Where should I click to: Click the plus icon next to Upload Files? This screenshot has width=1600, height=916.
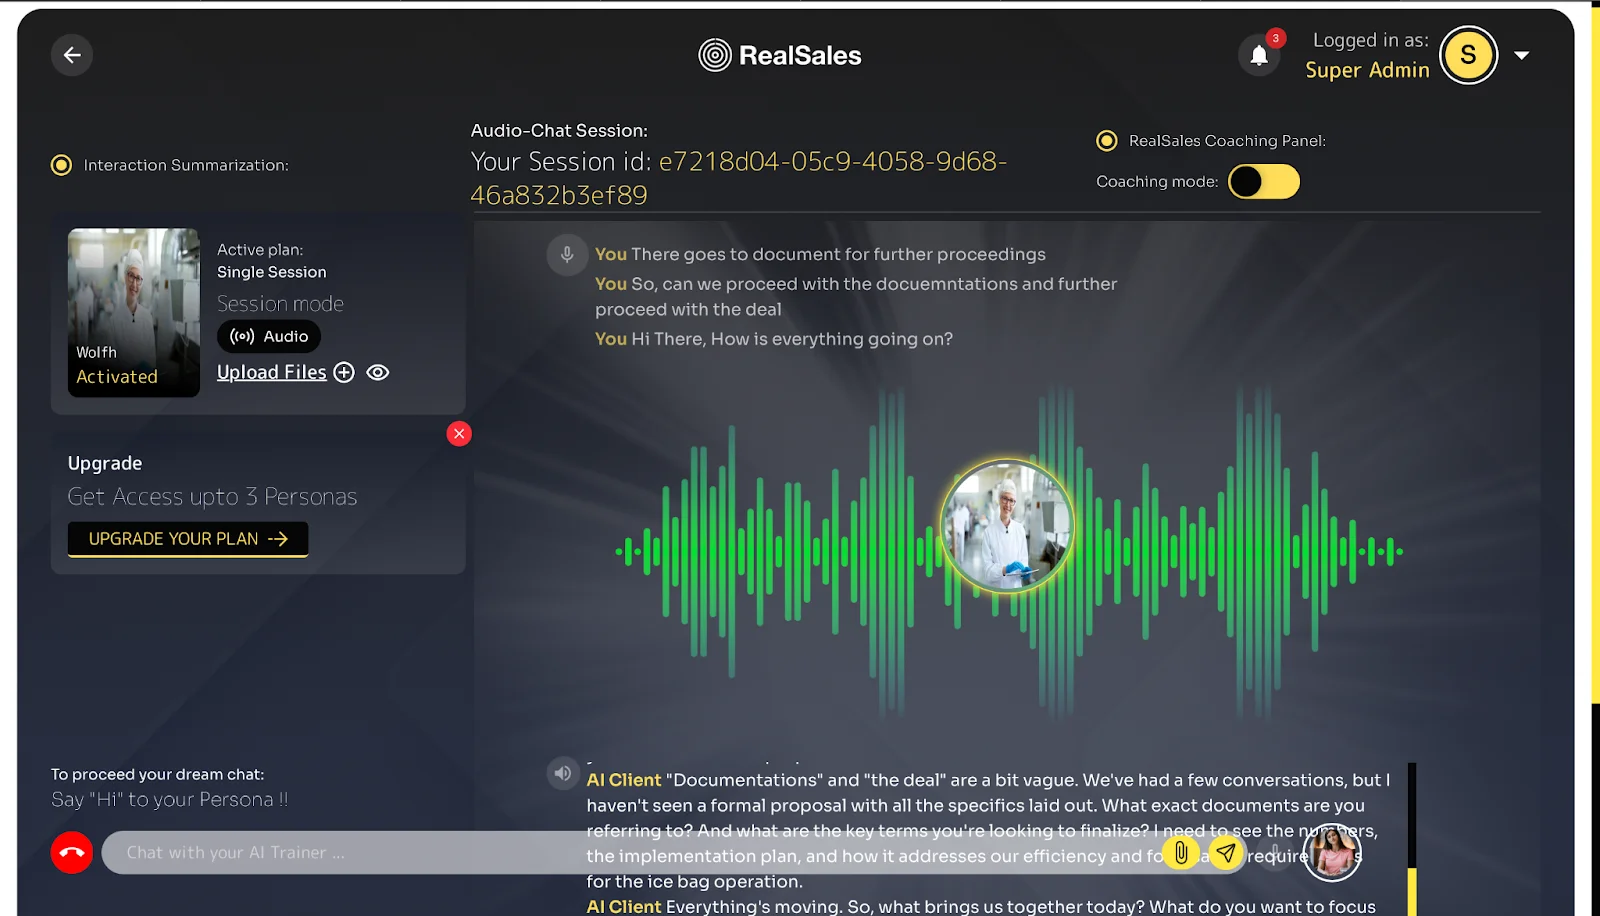click(344, 372)
